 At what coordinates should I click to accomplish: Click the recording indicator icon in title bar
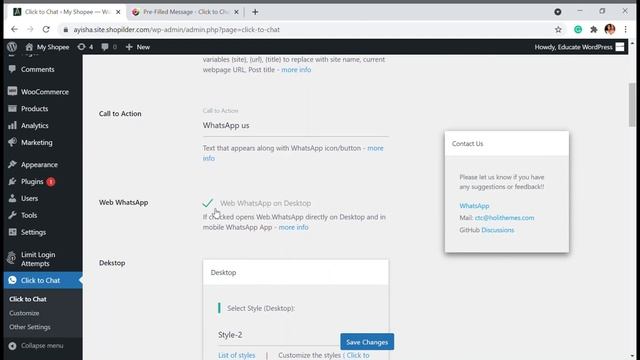(x=558, y=12)
